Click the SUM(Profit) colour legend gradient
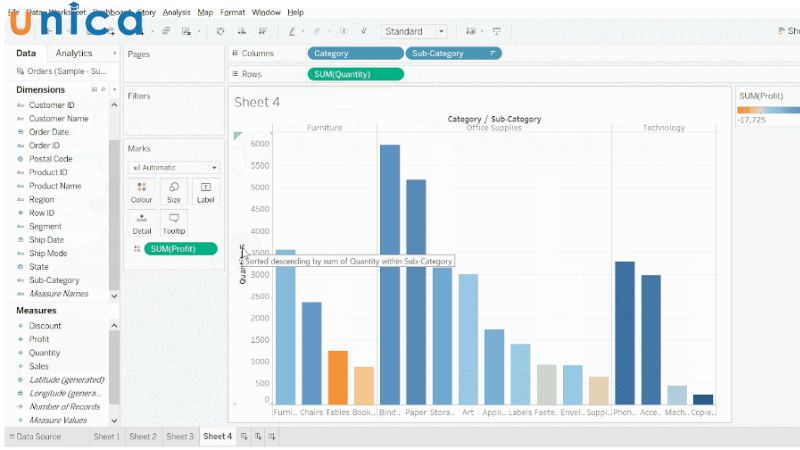 click(x=768, y=108)
